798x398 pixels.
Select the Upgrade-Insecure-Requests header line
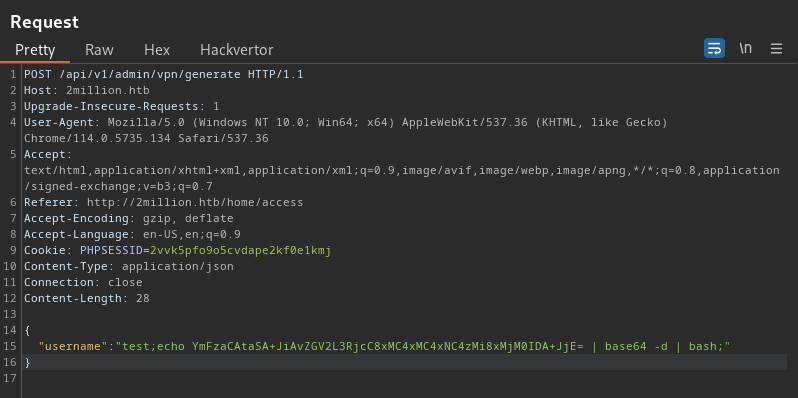tap(122, 106)
